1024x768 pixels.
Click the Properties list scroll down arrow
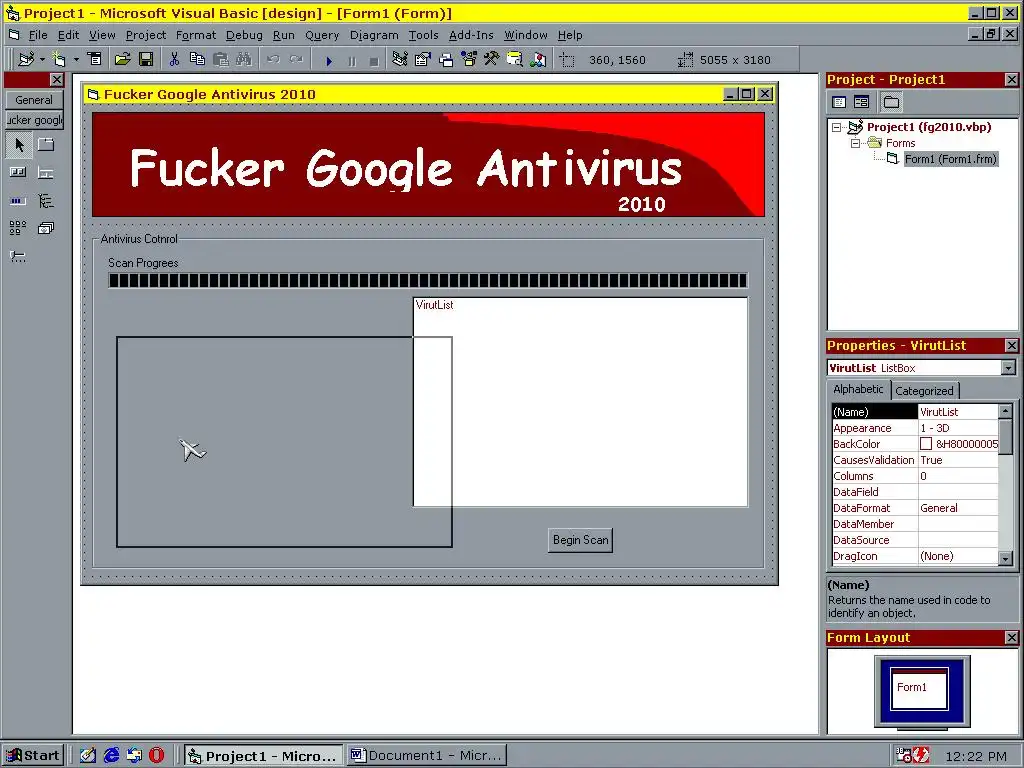(x=1006, y=558)
